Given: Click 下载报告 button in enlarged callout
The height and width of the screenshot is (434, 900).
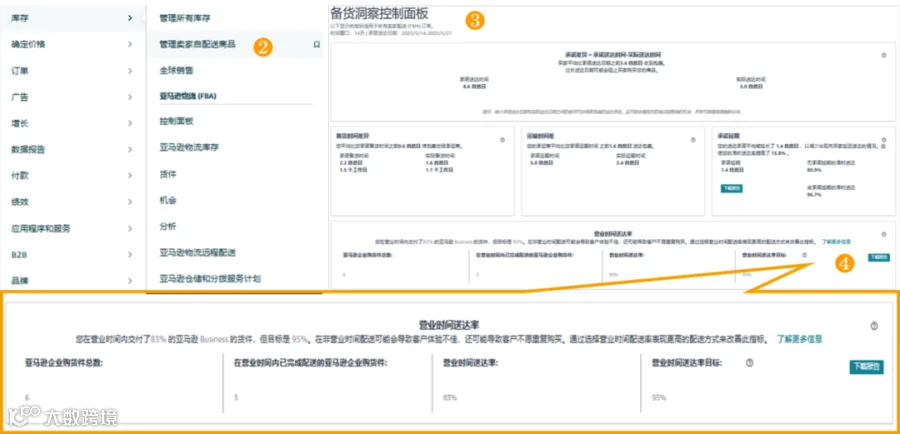Looking at the screenshot, I should pos(866,367).
